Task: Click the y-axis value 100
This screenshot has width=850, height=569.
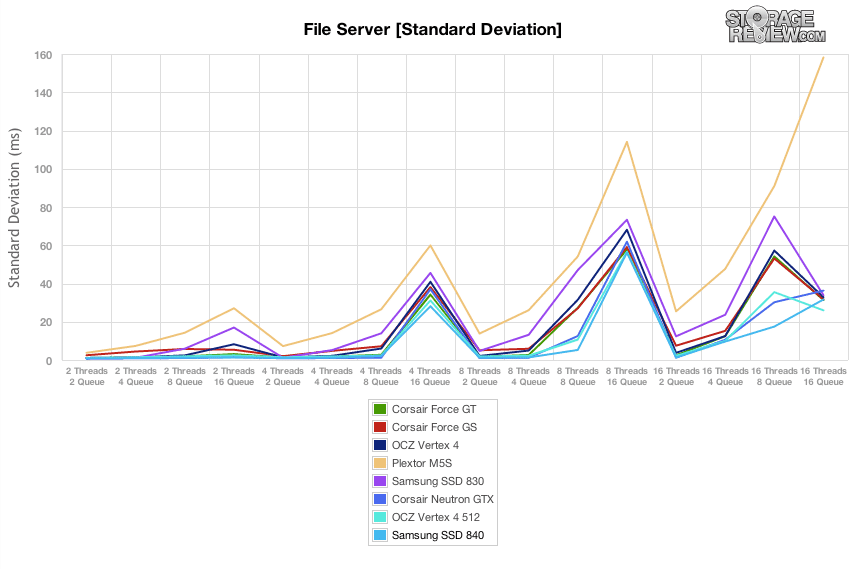Action: point(43,170)
